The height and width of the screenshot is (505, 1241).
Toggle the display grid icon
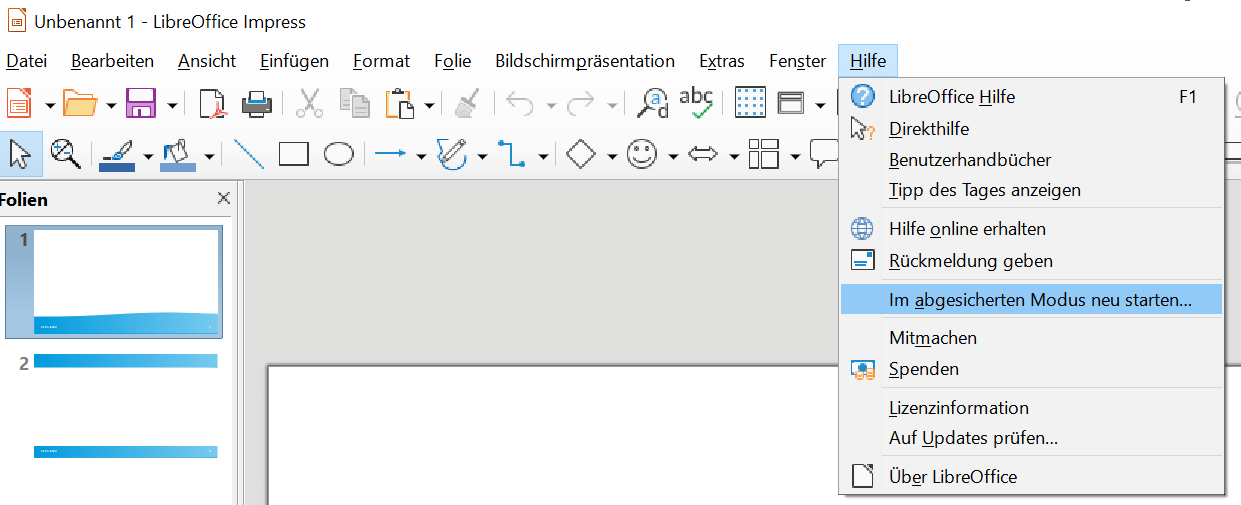point(751,103)
